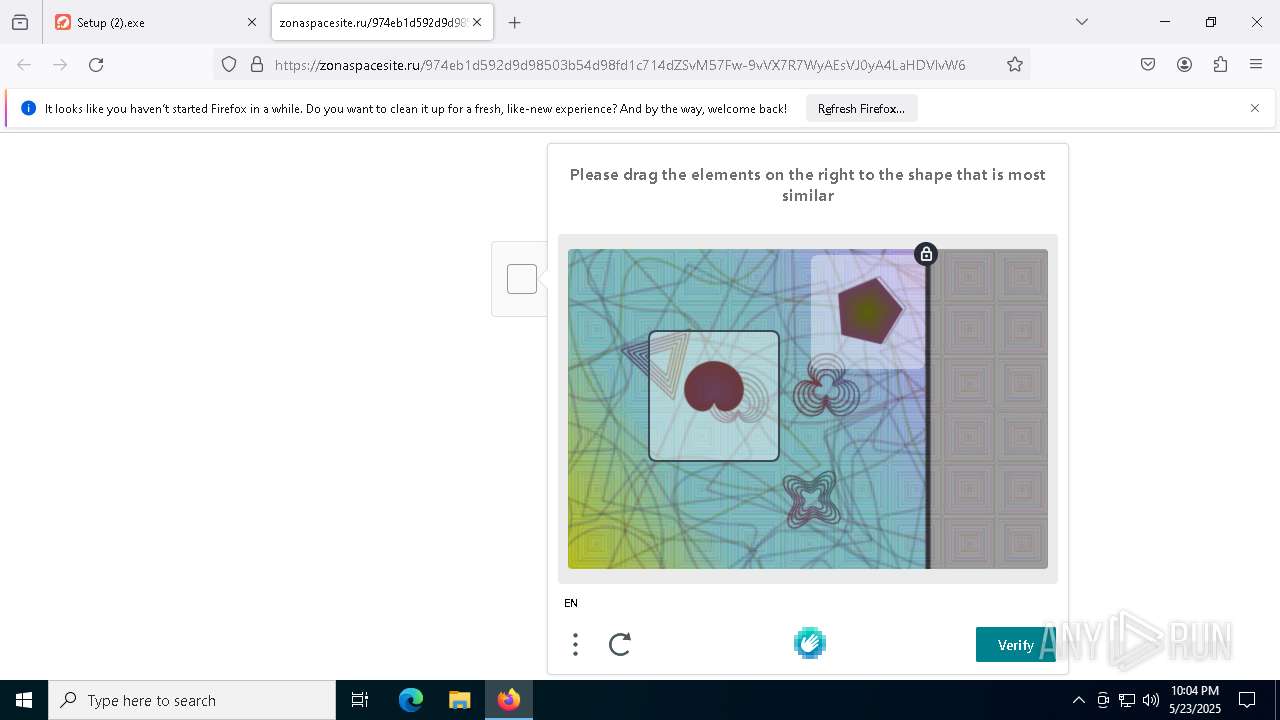Open the Windows Start menu

point(24,700)
